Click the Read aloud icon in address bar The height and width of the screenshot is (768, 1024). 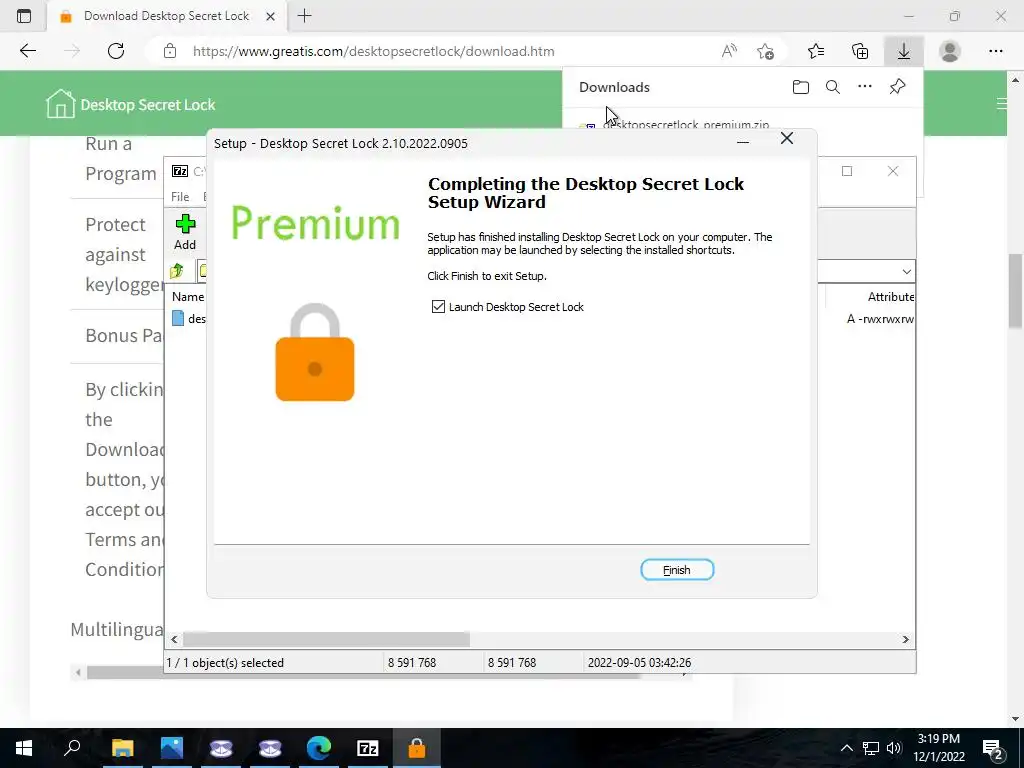[729, 51]
